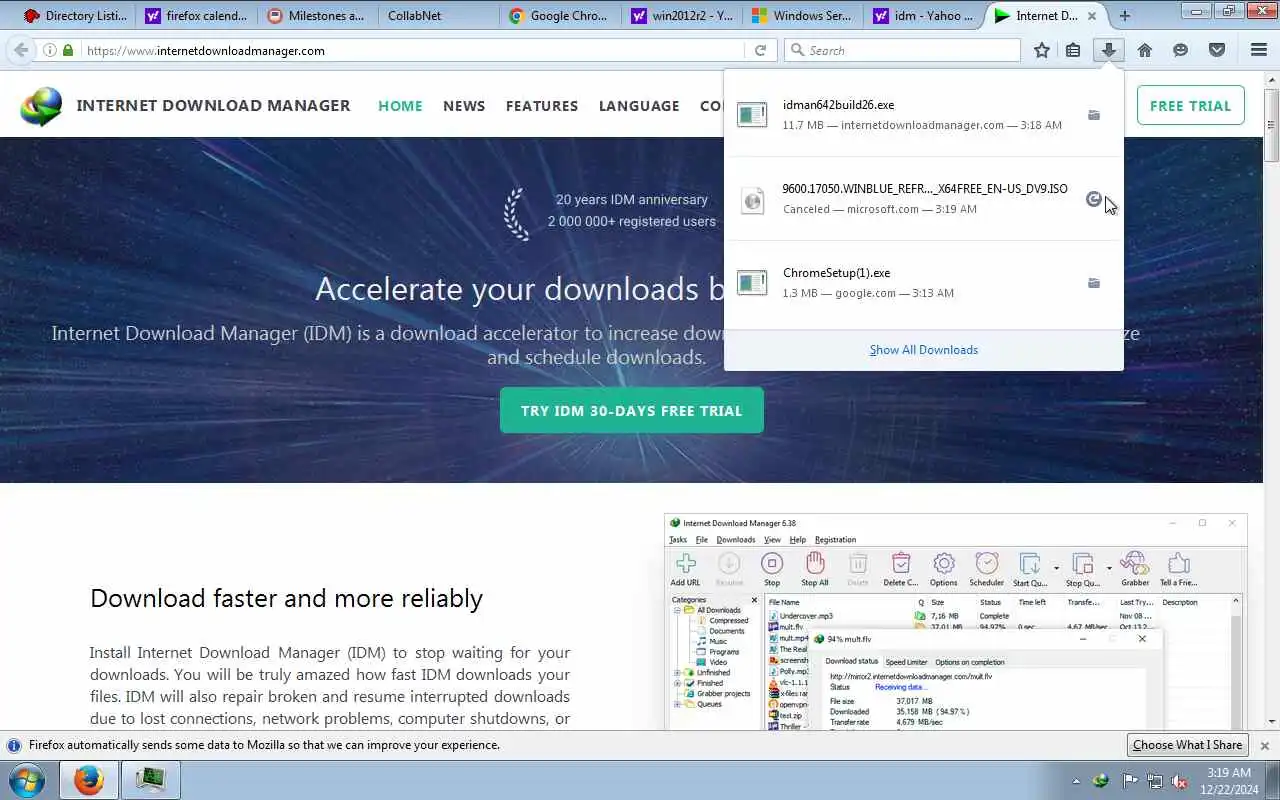Click the Firefox downloads arrow toolbar icon
This screenshot has height=800, width=1280.
[1108, 50]
